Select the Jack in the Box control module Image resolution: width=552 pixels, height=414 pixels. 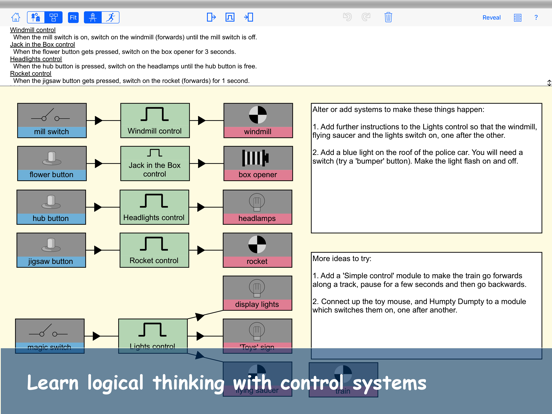tap(155, 164)
